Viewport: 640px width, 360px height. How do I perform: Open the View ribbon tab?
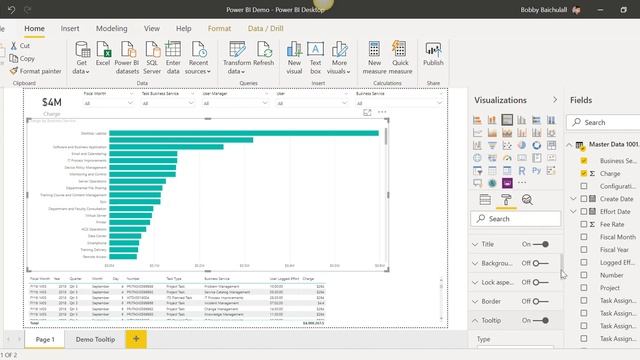pyautogui.click(x=151, y=29)
